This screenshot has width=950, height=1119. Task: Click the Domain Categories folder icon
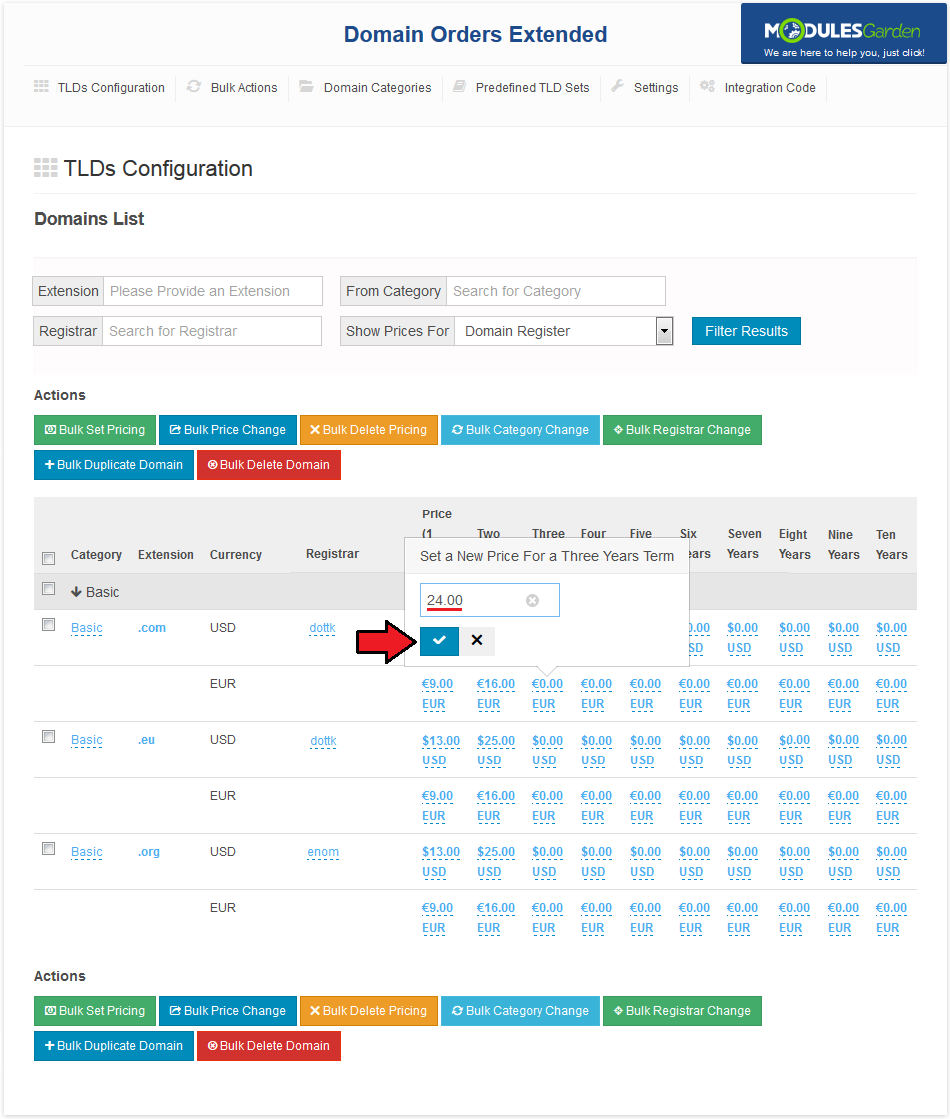click(306, 86)
